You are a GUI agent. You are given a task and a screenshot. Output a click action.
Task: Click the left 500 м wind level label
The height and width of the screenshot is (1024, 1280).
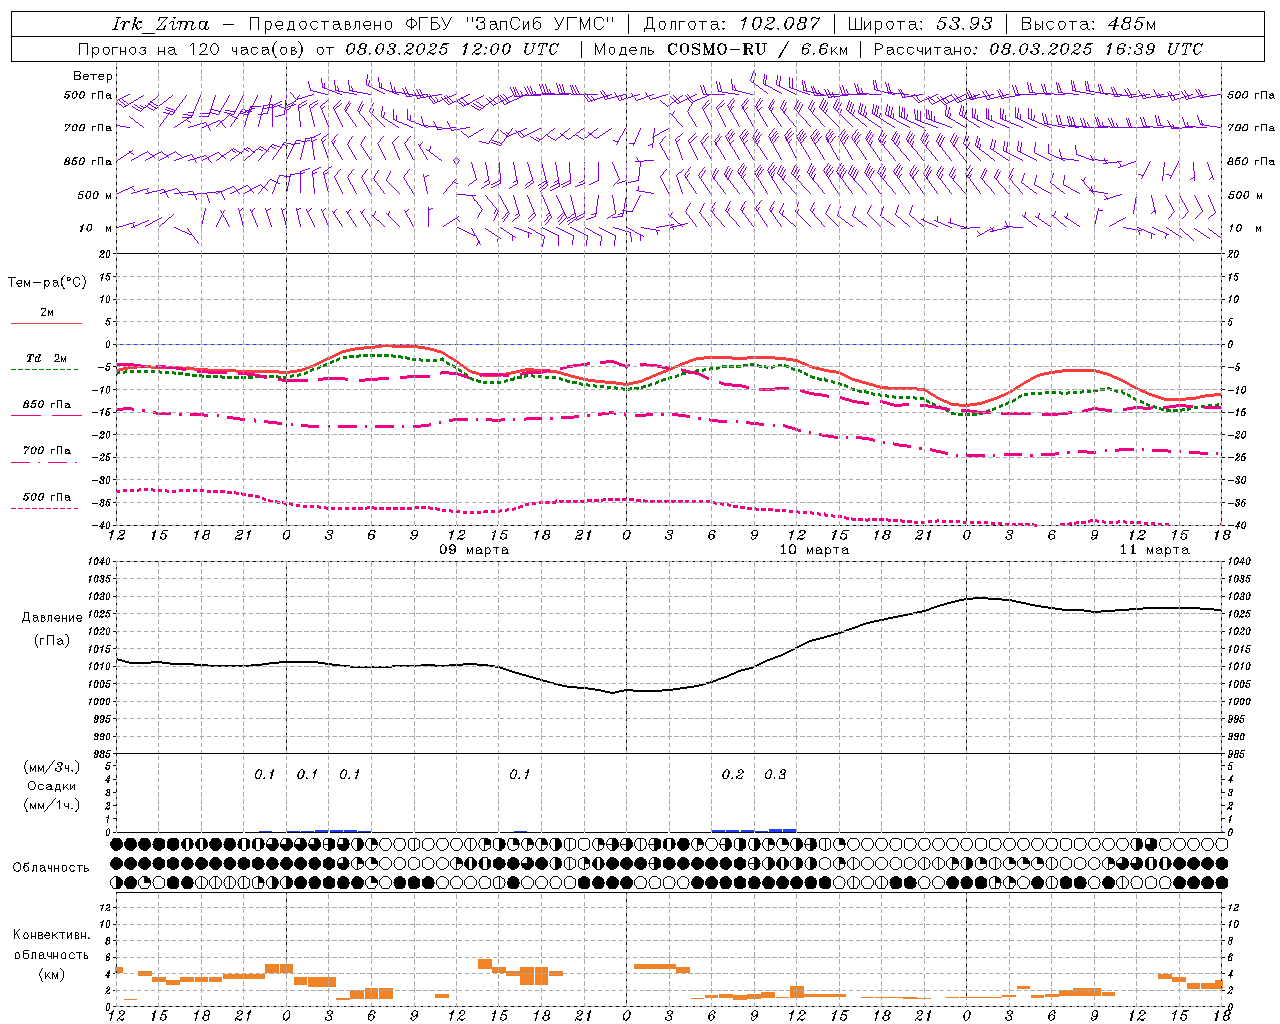[x=95, y=195]
